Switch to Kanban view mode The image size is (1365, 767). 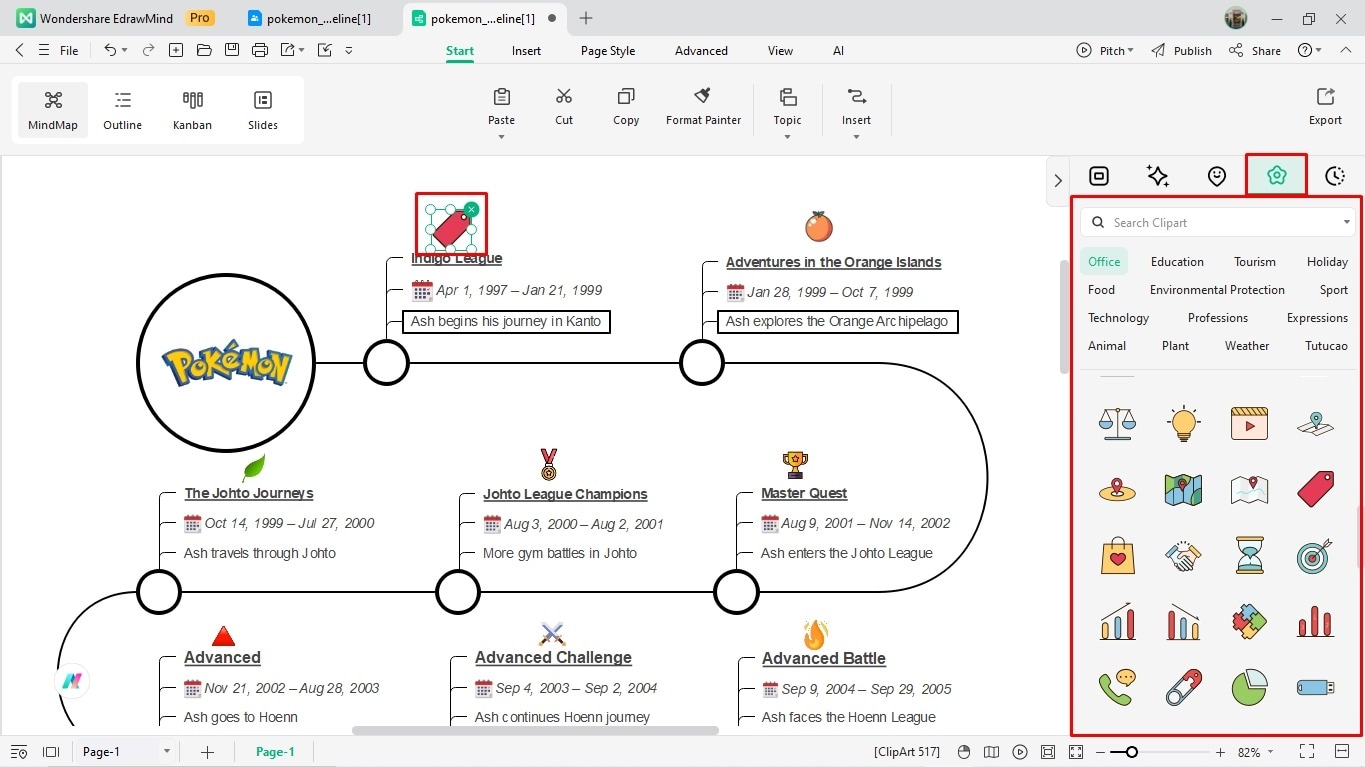pos(192,110)
